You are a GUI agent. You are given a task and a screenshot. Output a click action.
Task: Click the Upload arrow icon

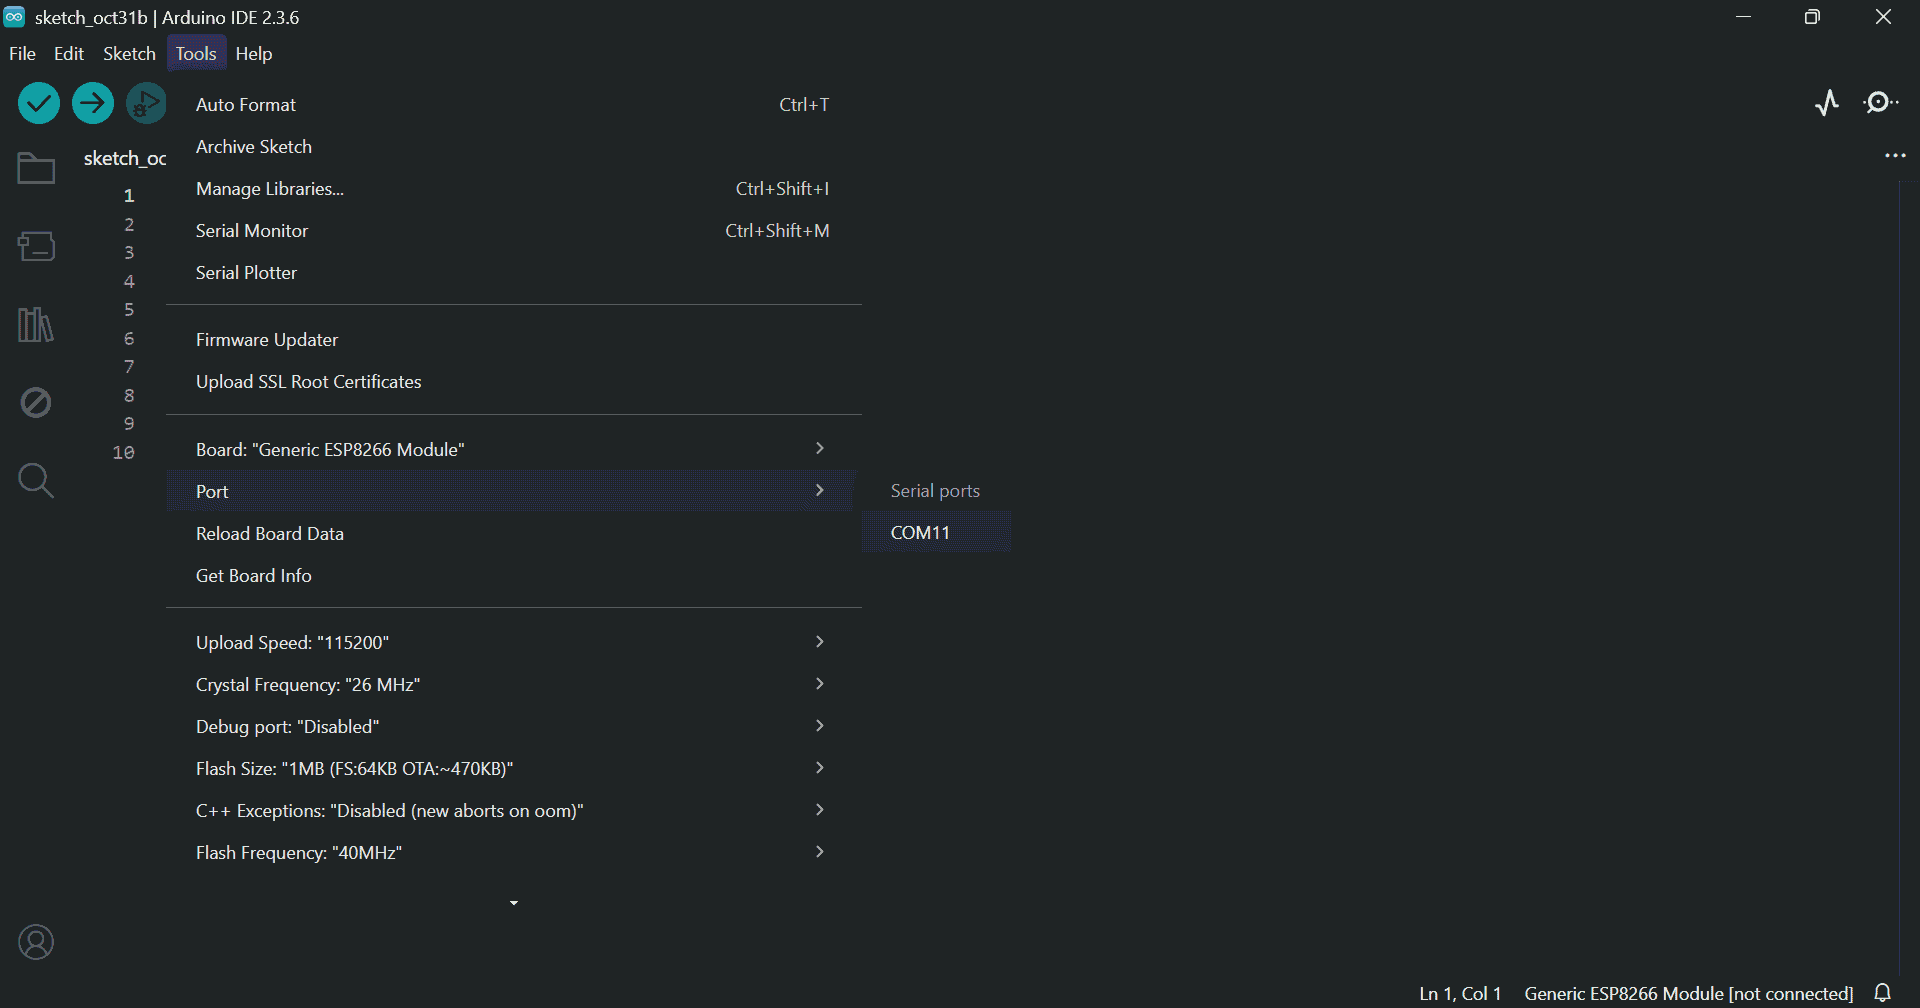(92, 102)
